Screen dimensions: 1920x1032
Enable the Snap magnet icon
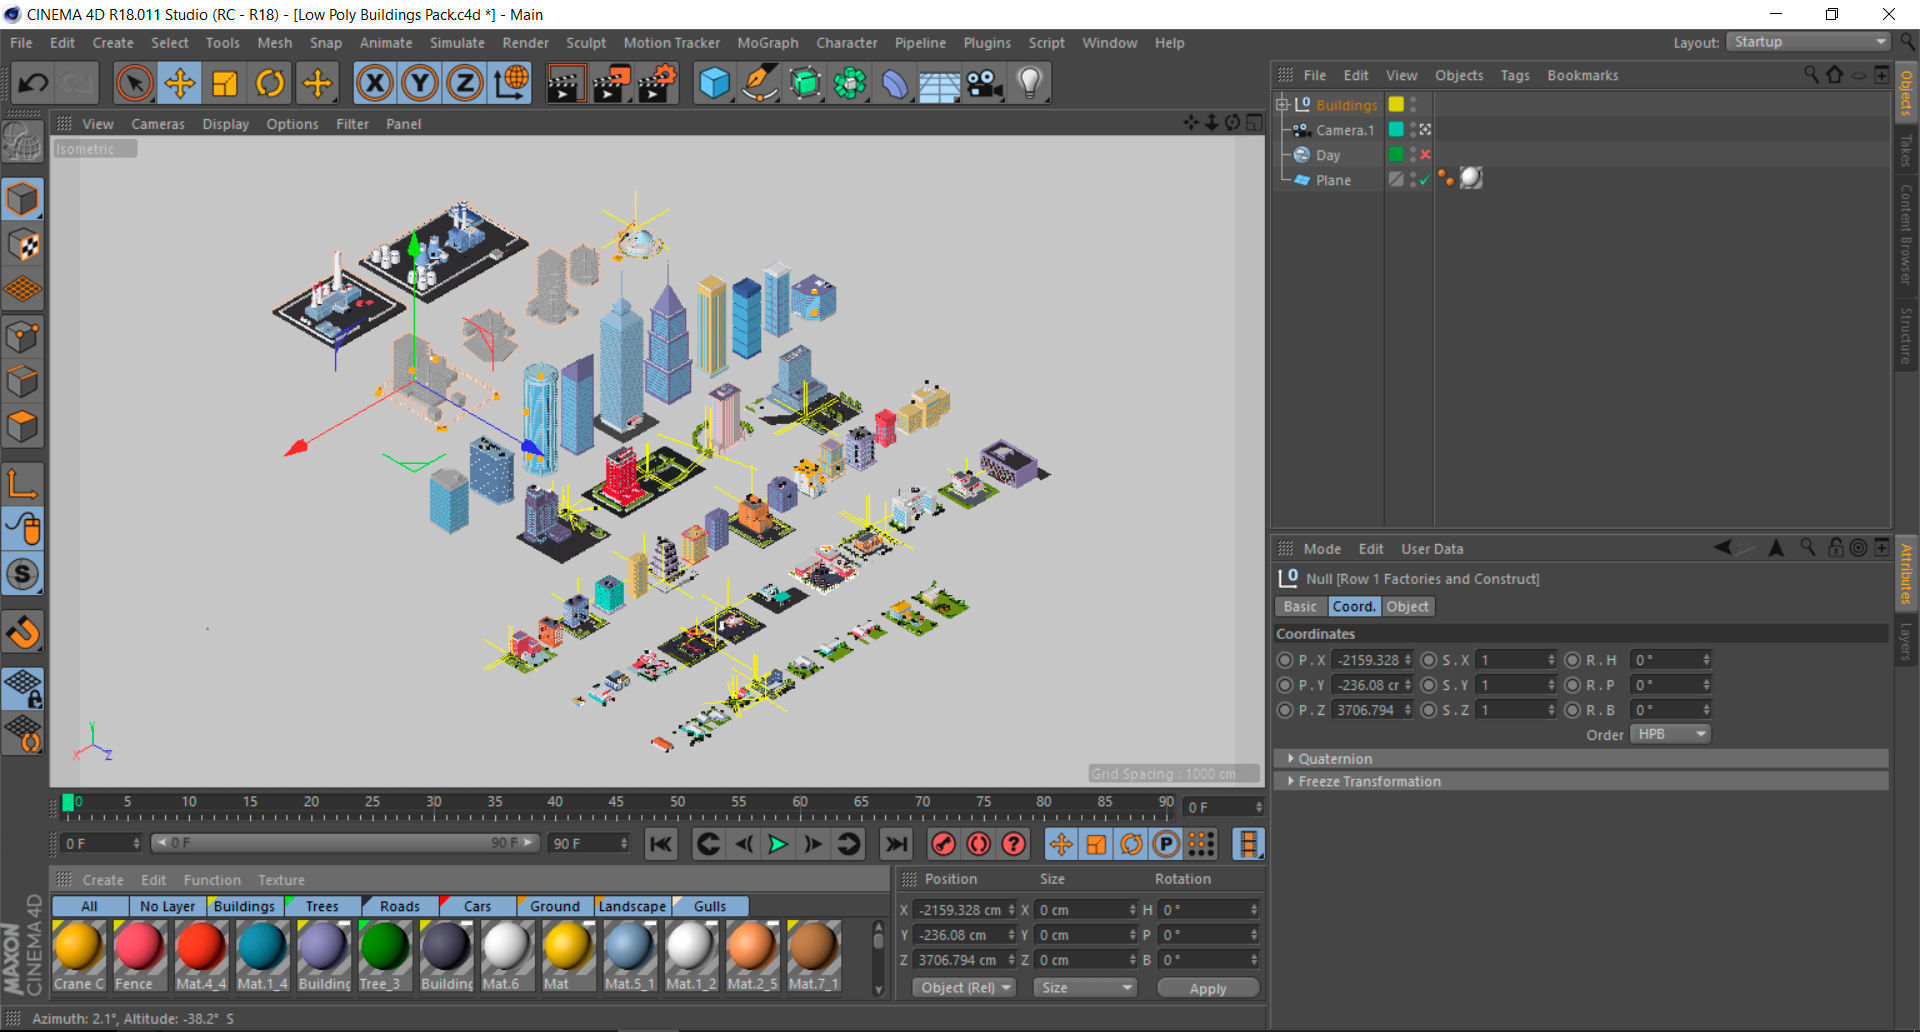[23, 632]
